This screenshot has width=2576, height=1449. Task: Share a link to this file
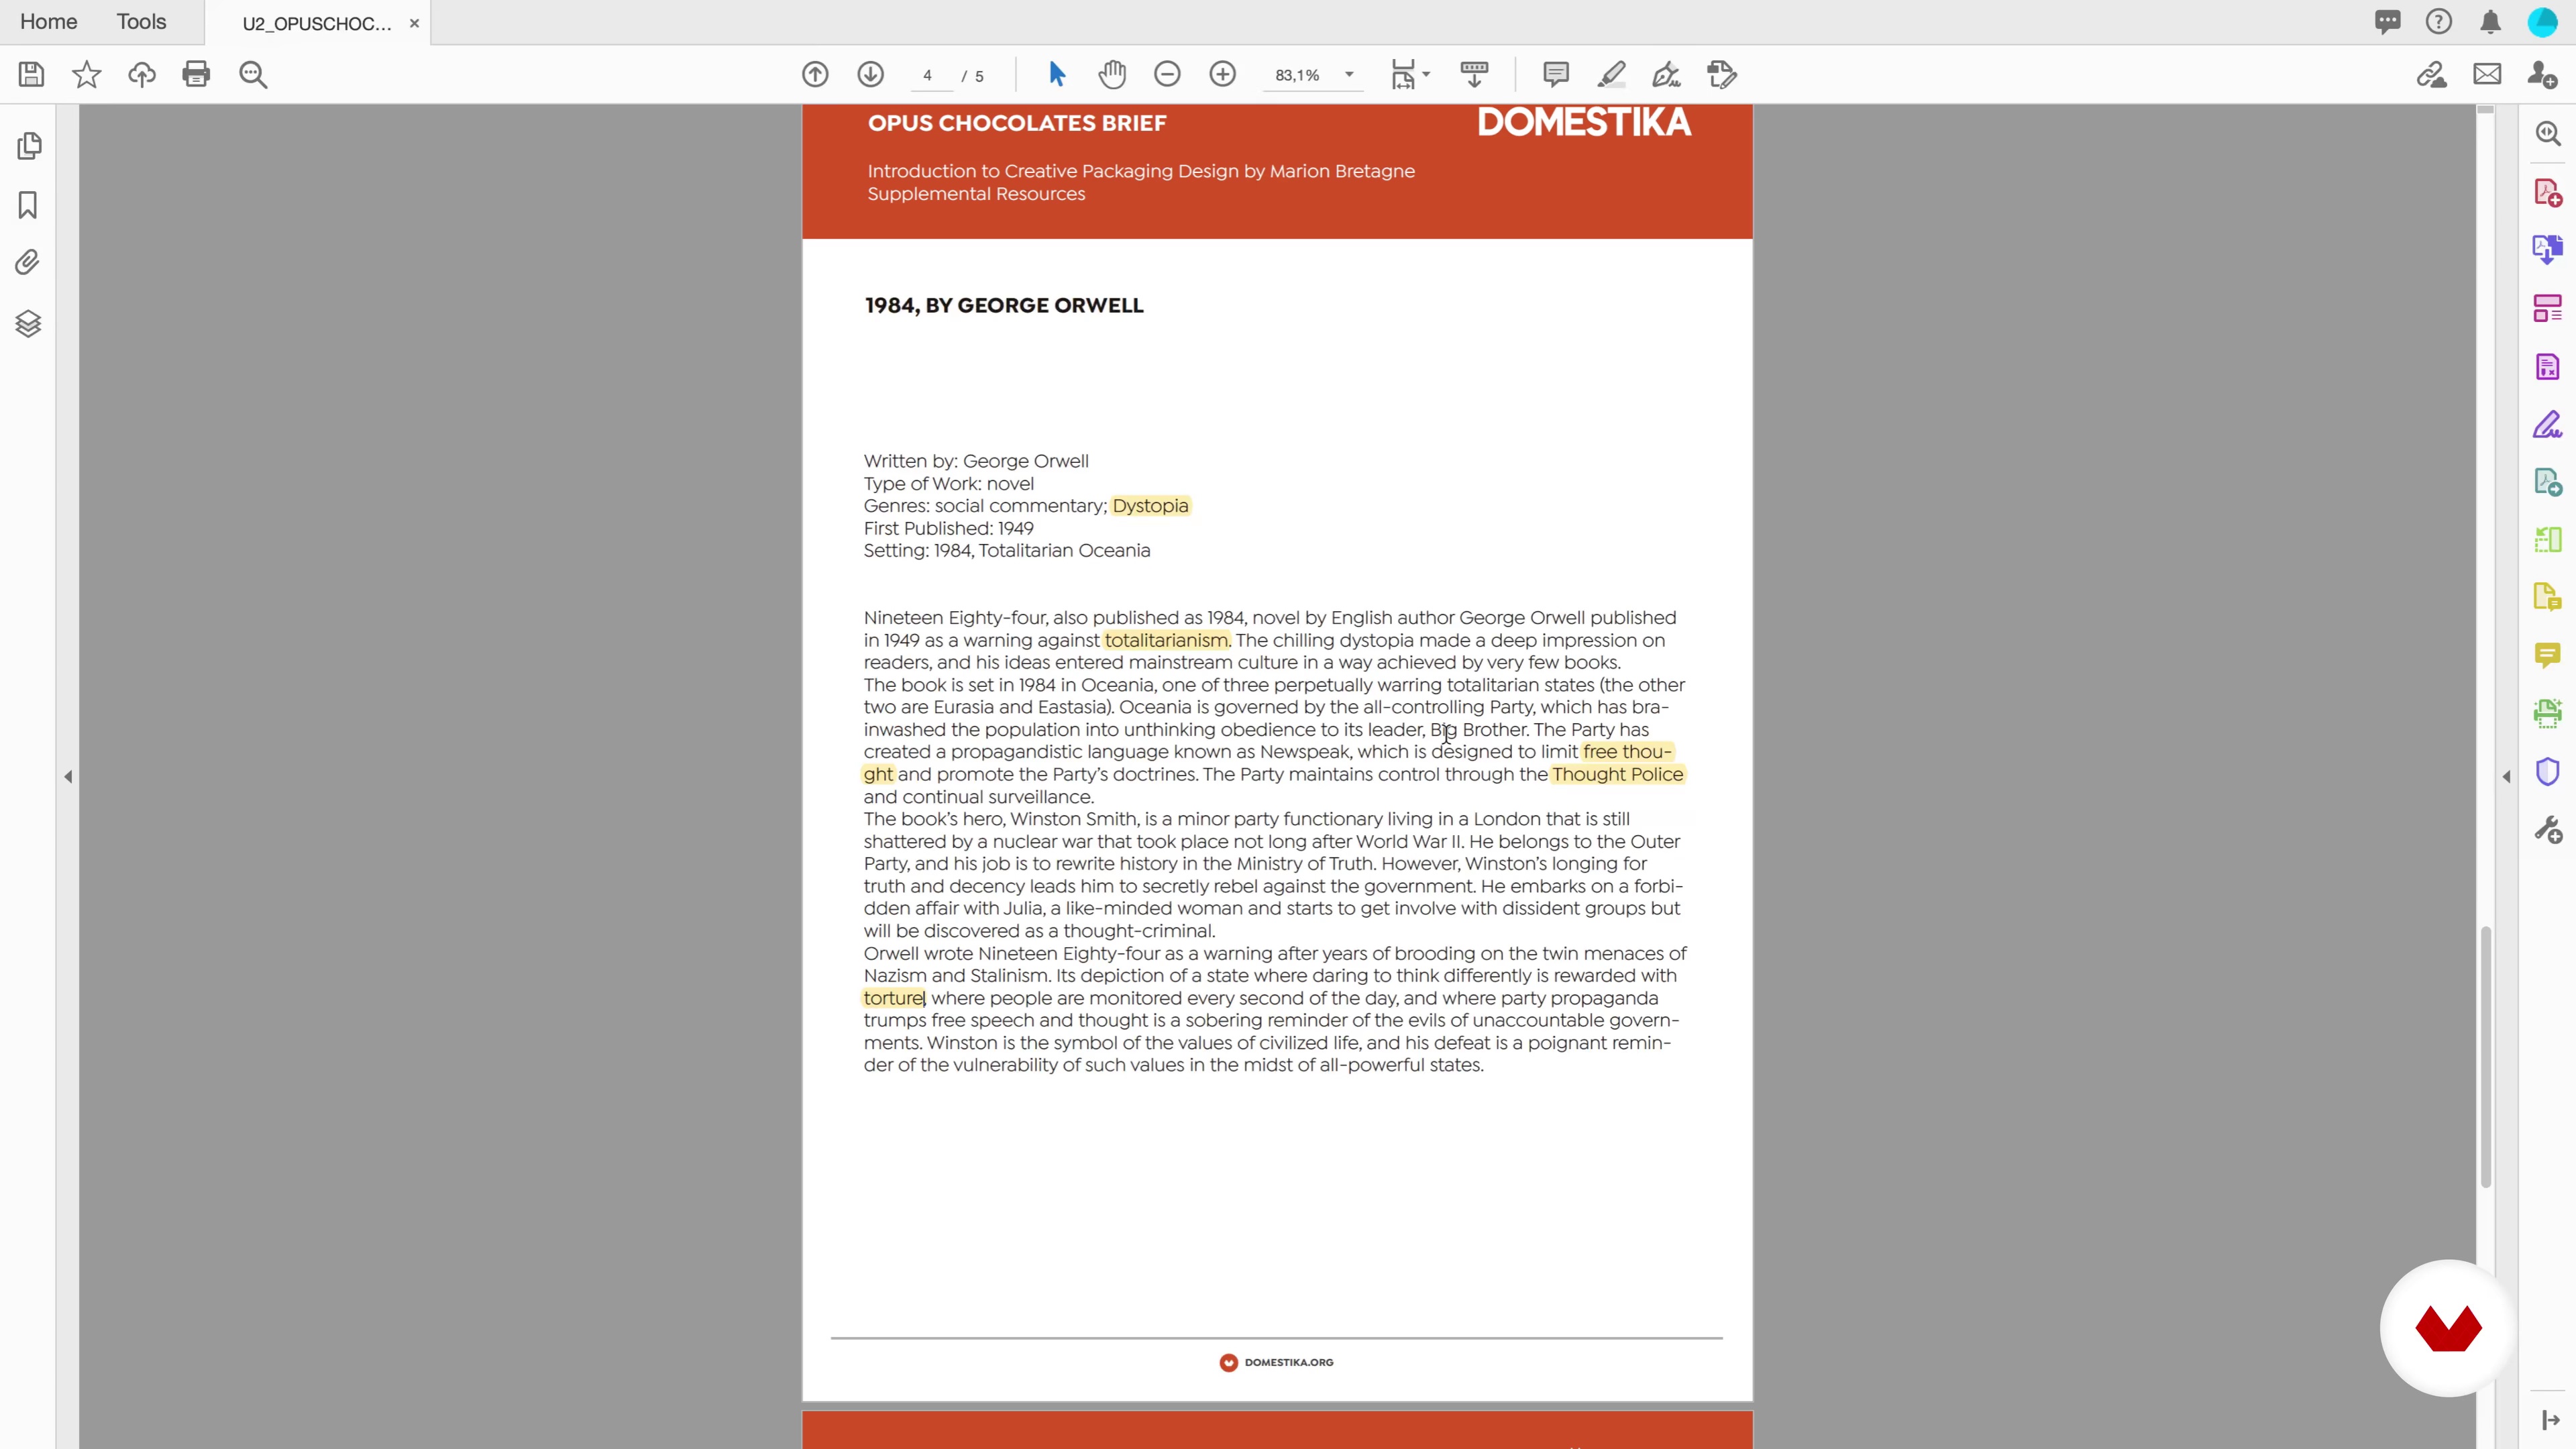click(2431, 74)
